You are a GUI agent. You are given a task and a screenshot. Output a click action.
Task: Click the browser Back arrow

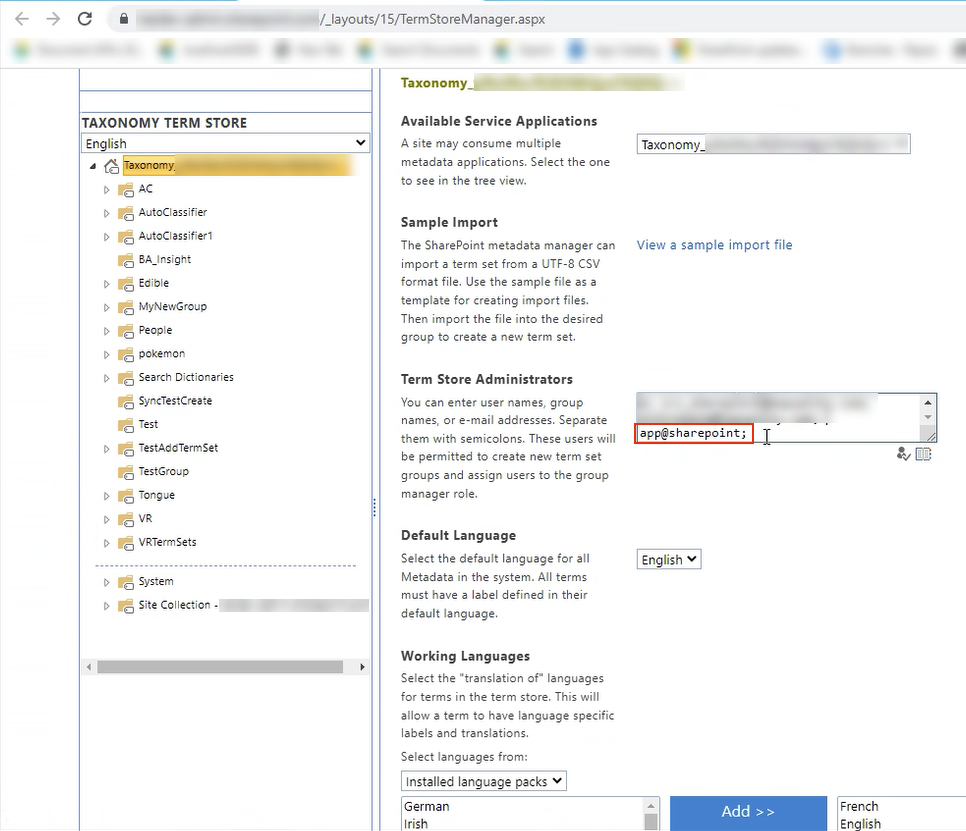tap(22, 19)
